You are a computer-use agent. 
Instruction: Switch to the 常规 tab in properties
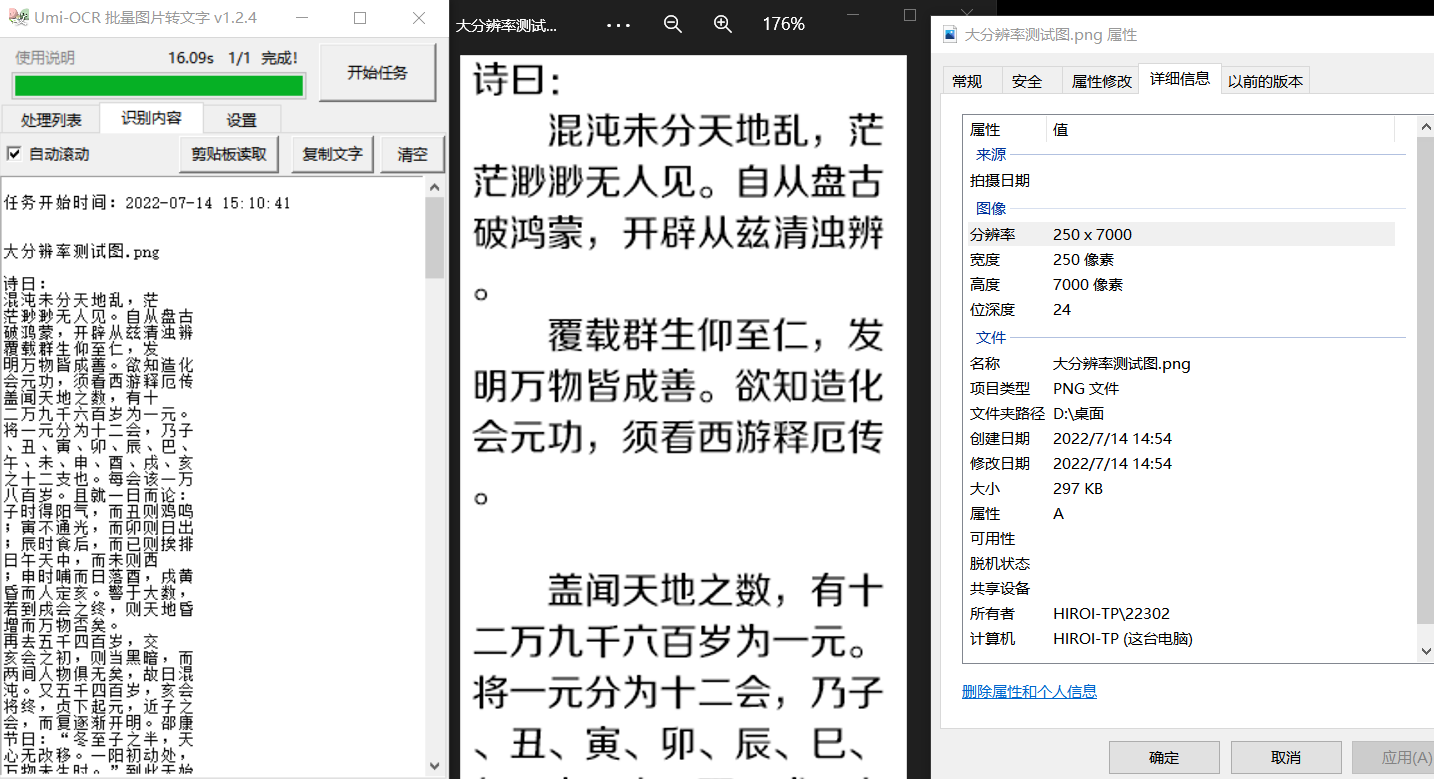tap(969, 80)
